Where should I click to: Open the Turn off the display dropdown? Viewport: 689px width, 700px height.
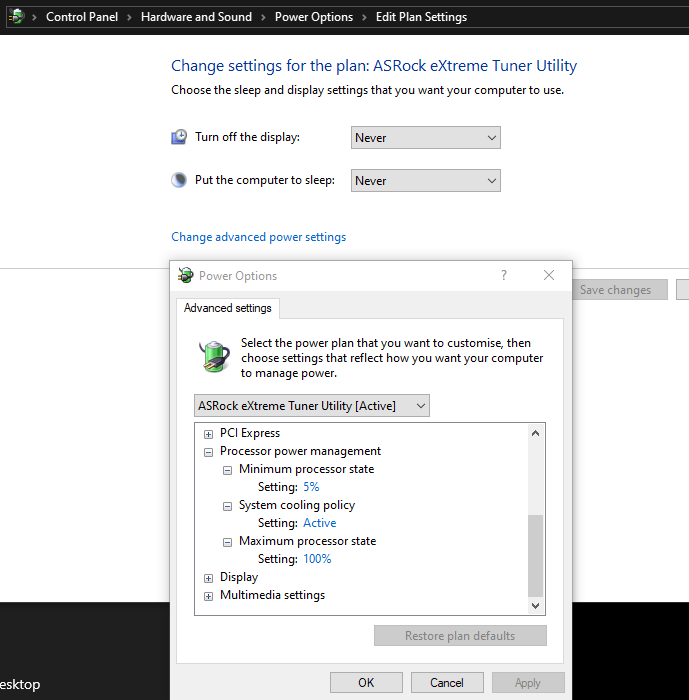pos(426,138)
